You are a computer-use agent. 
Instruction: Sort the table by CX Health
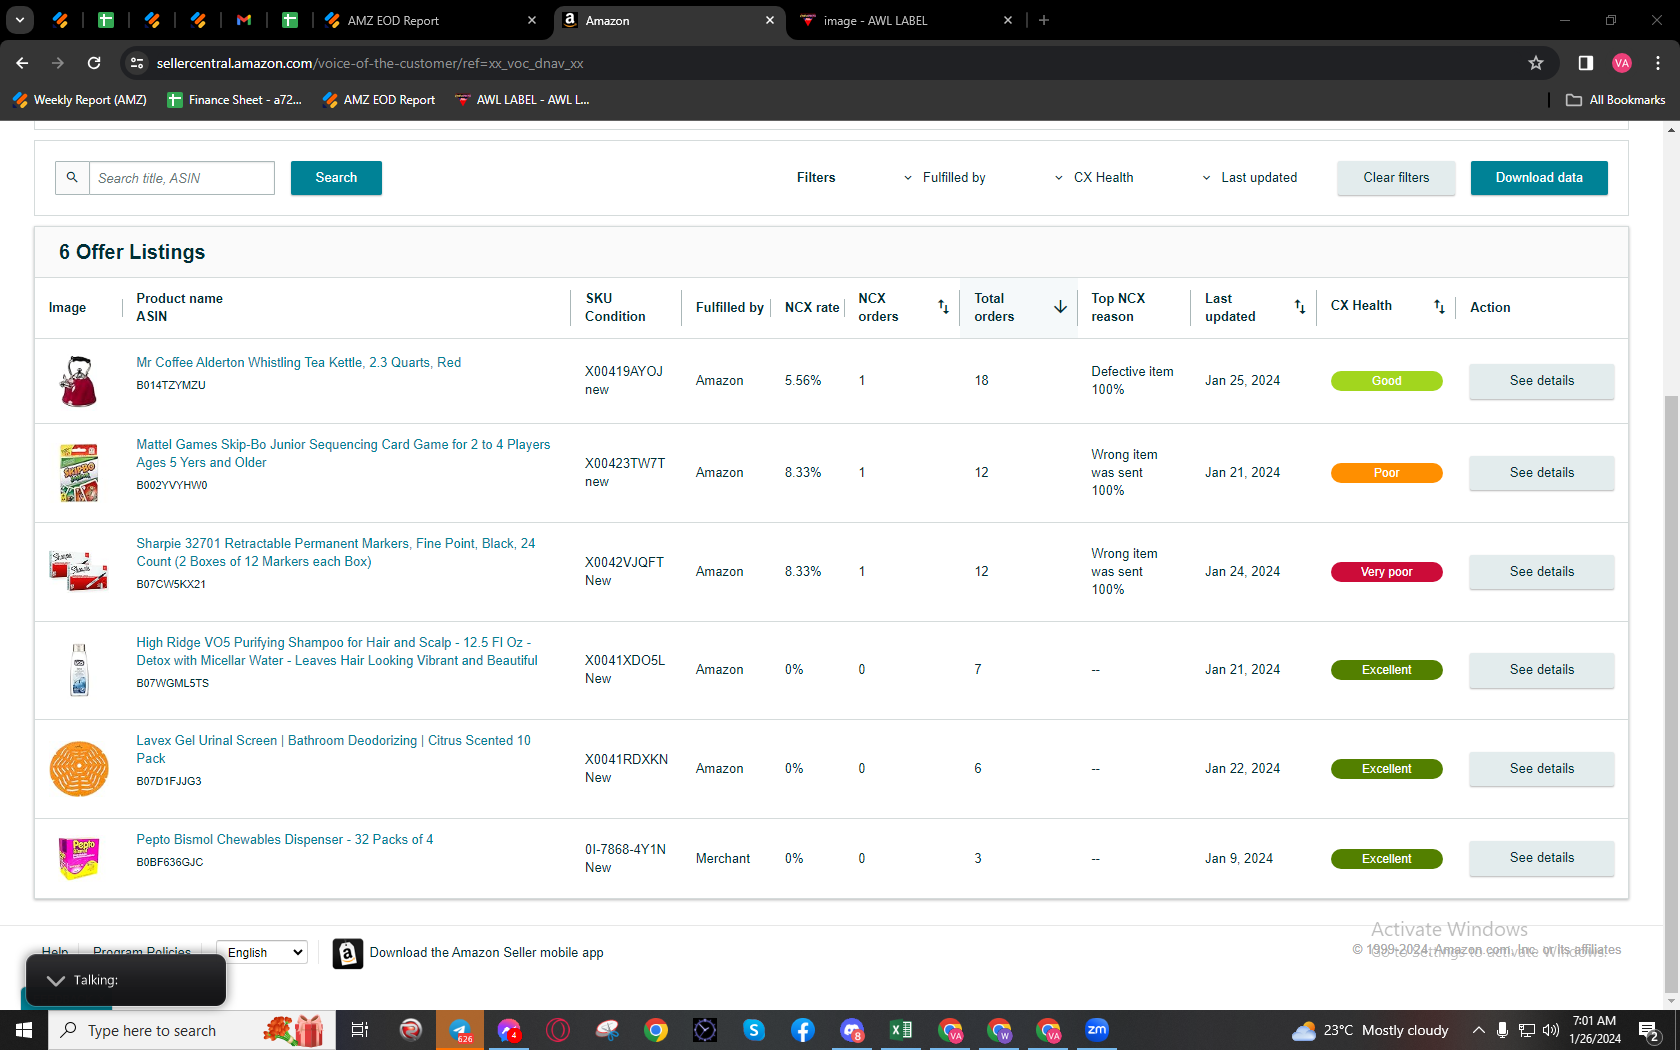1439,307
